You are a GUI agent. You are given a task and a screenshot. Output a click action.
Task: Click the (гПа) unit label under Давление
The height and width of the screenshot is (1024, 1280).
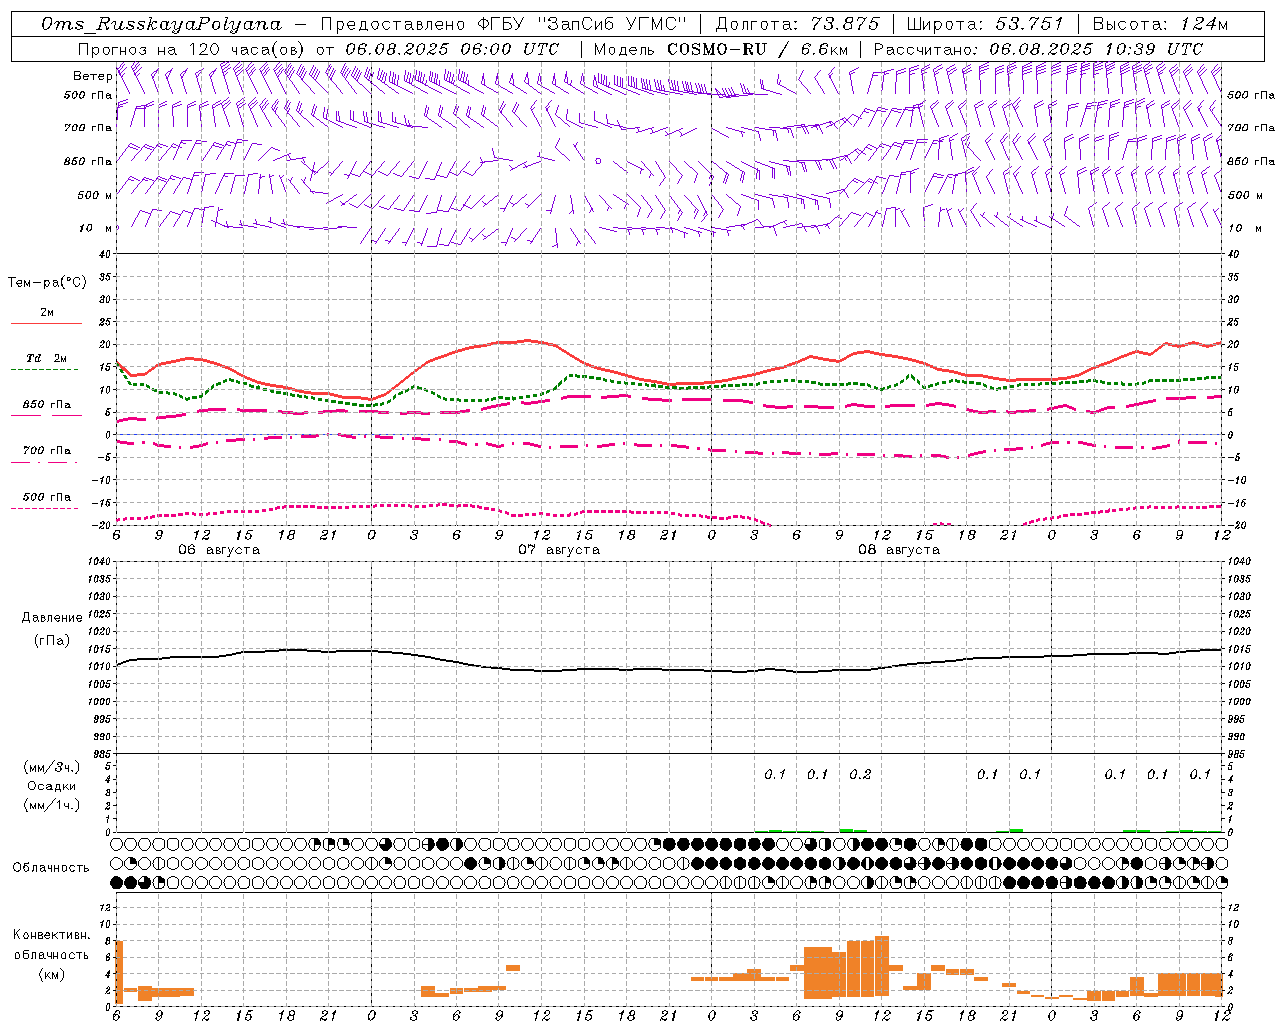pyautogui.click(x=52, y=640)
